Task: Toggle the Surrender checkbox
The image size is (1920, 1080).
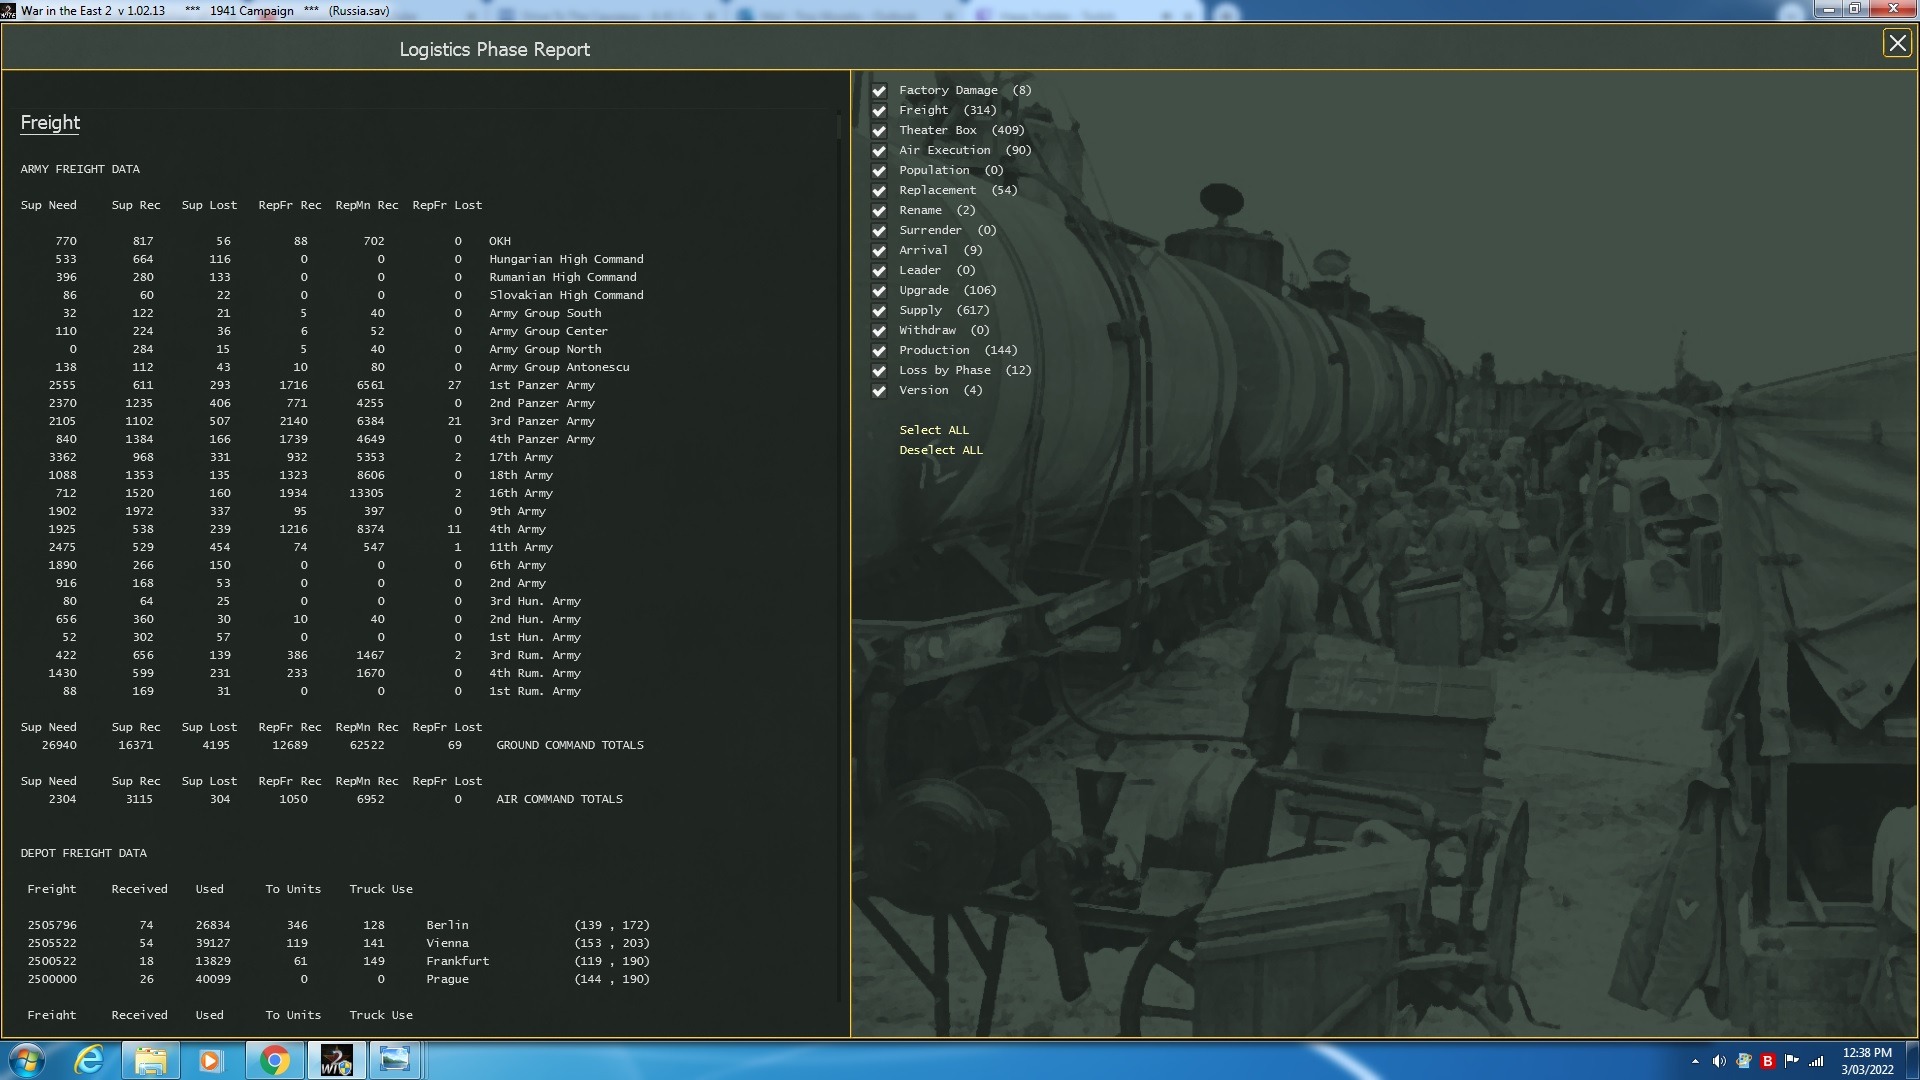Action: click(879, 230)
